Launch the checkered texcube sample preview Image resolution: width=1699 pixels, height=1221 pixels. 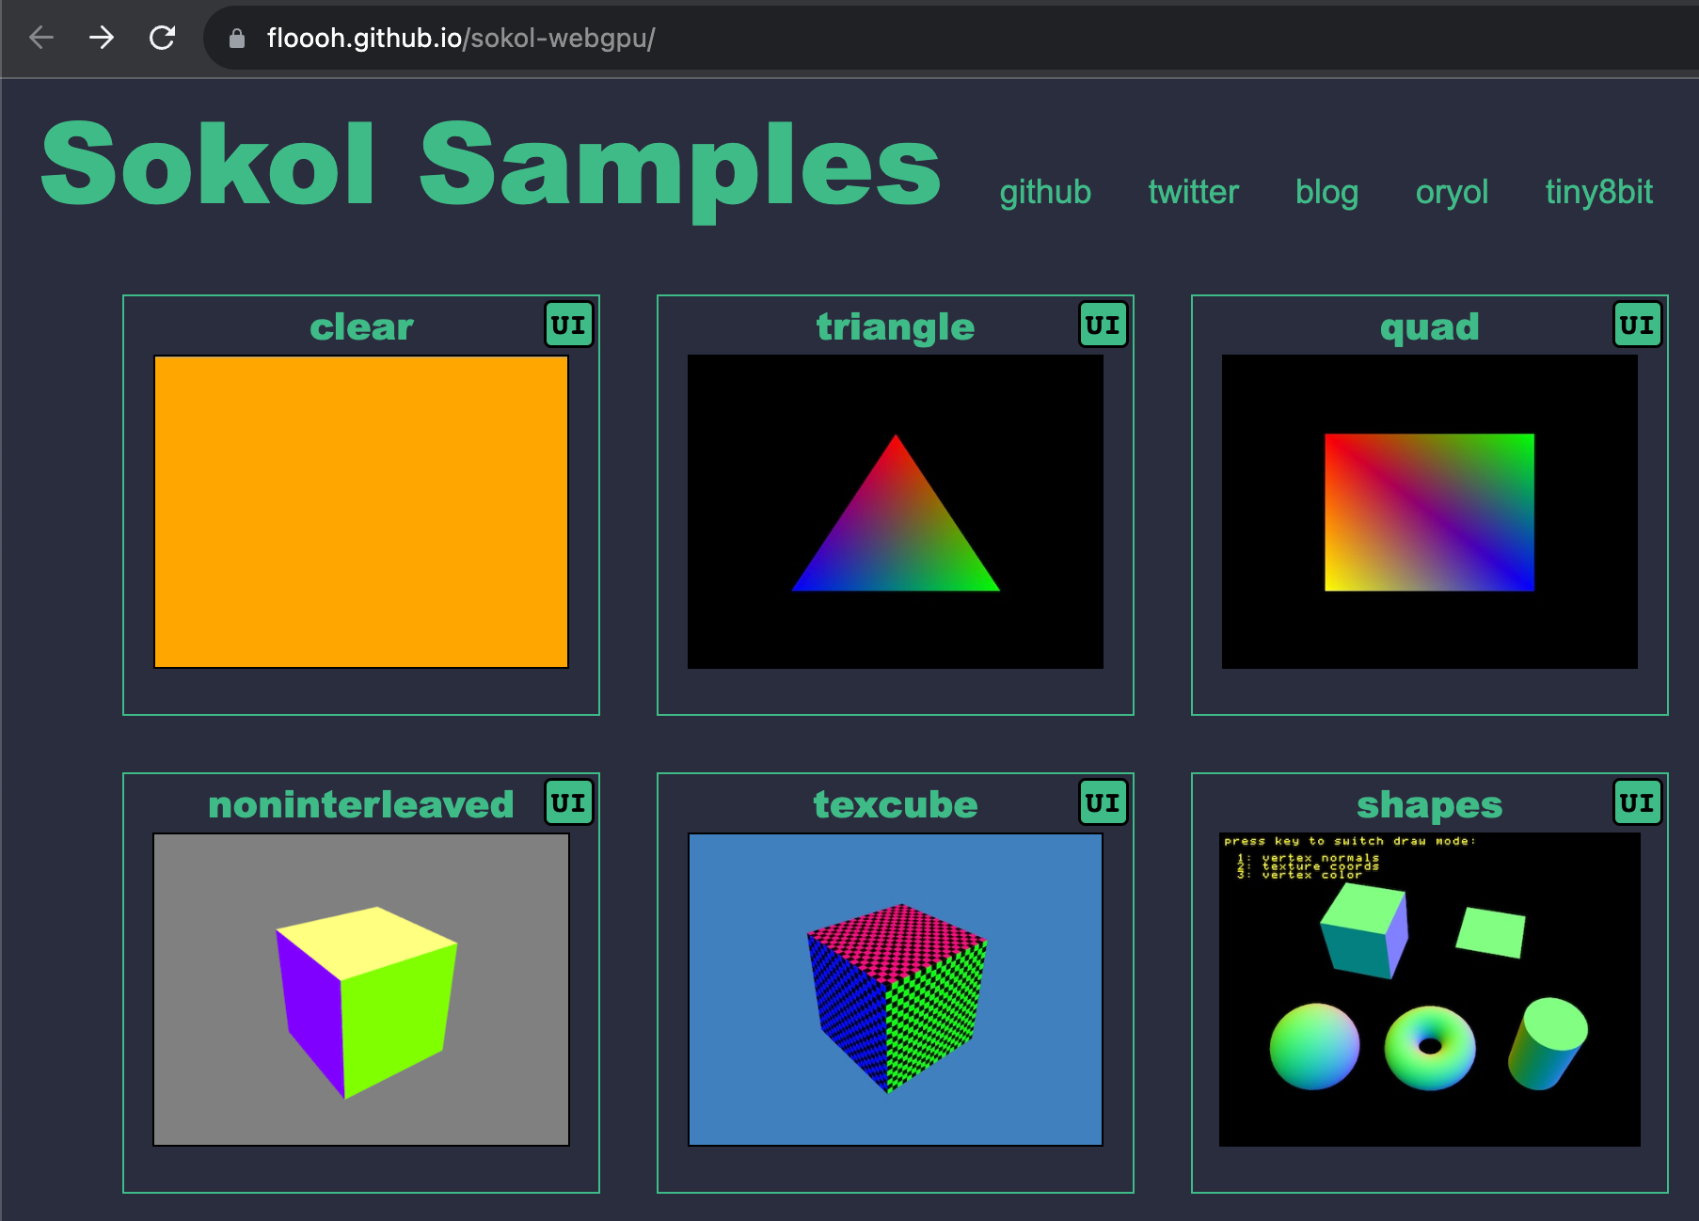[x=895, y=989]
